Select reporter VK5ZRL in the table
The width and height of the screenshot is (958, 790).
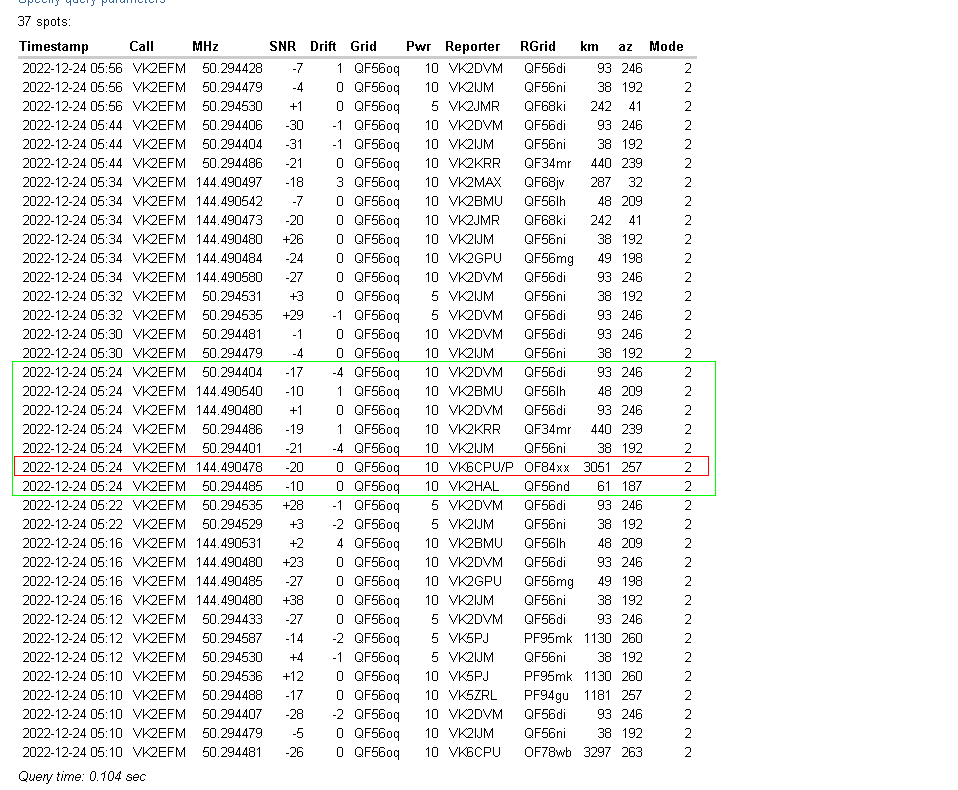coord(472,695)
